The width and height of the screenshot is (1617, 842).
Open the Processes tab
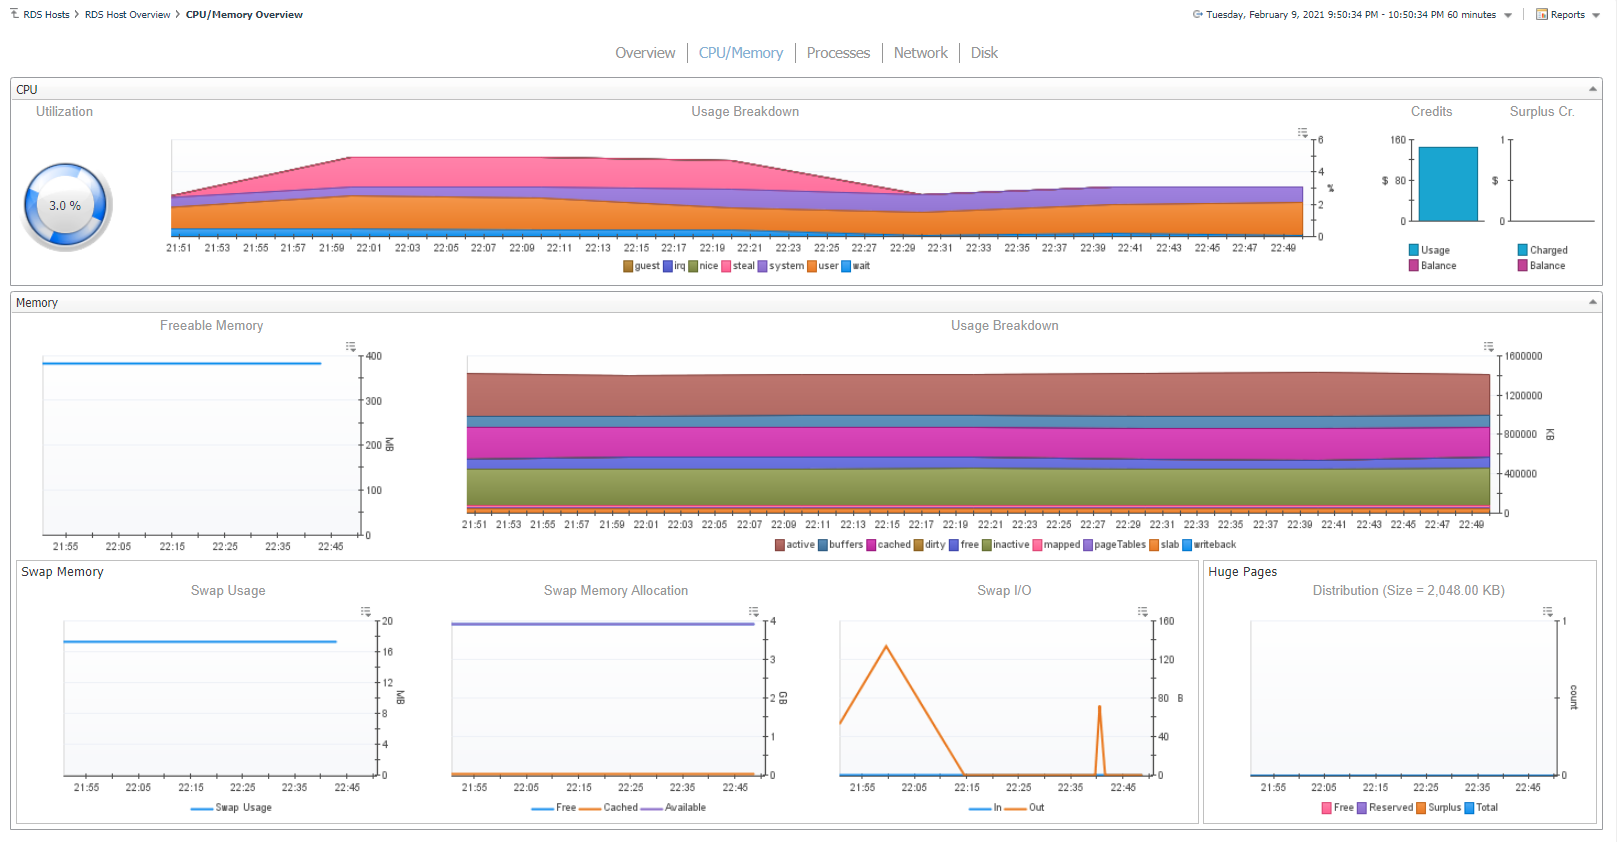pos(838,53)
